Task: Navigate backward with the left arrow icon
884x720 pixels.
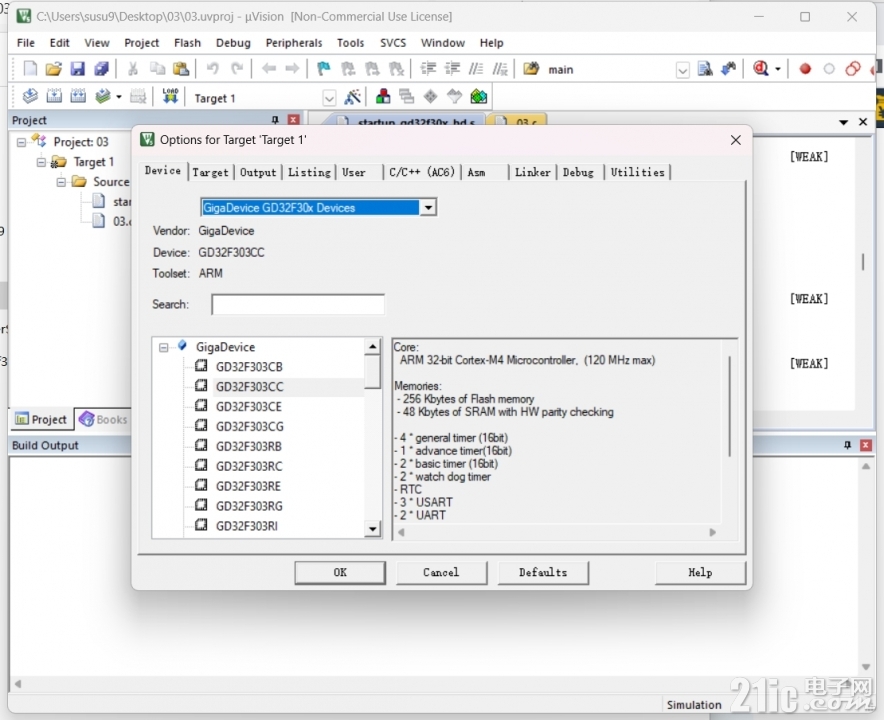Action: pos(269,69)
